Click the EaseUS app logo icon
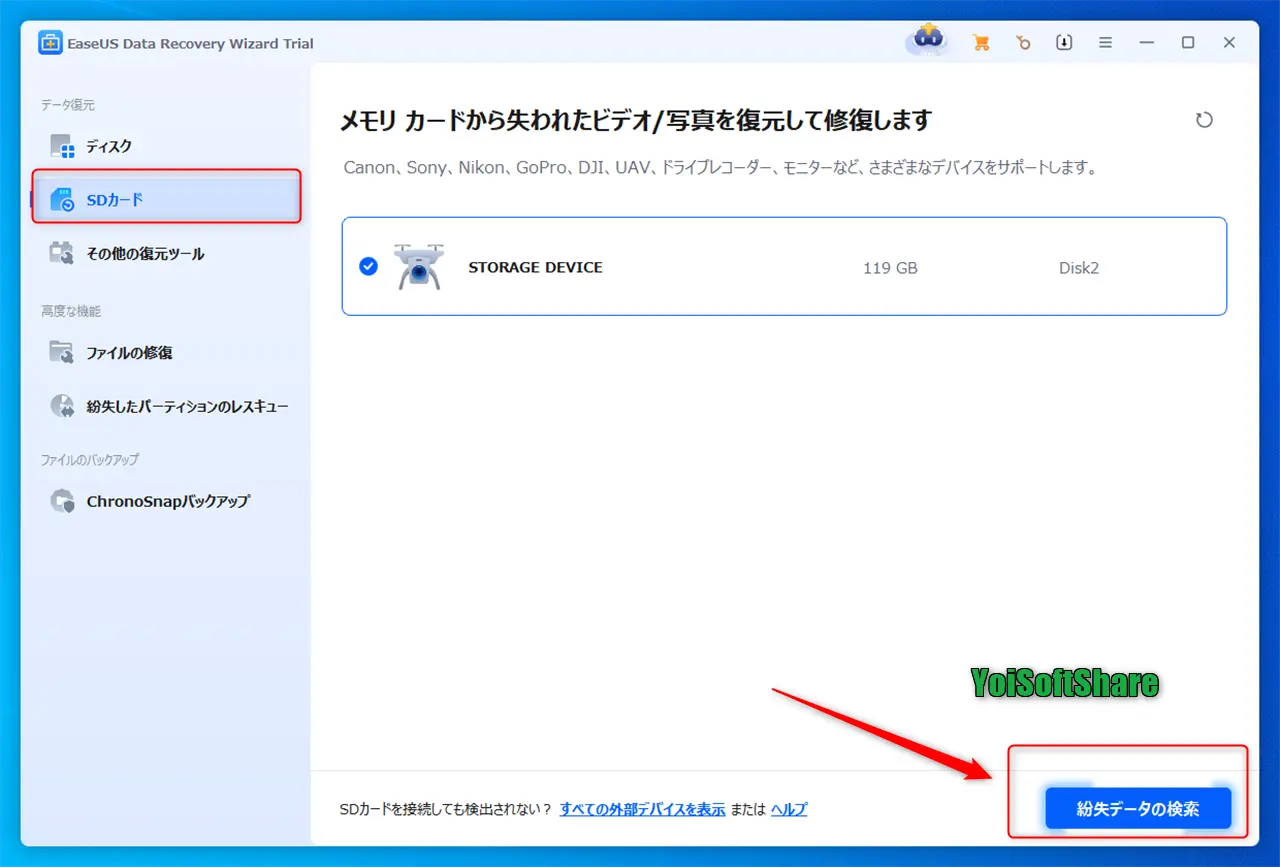The image size is (1280, 867). (x=50, y=43)
